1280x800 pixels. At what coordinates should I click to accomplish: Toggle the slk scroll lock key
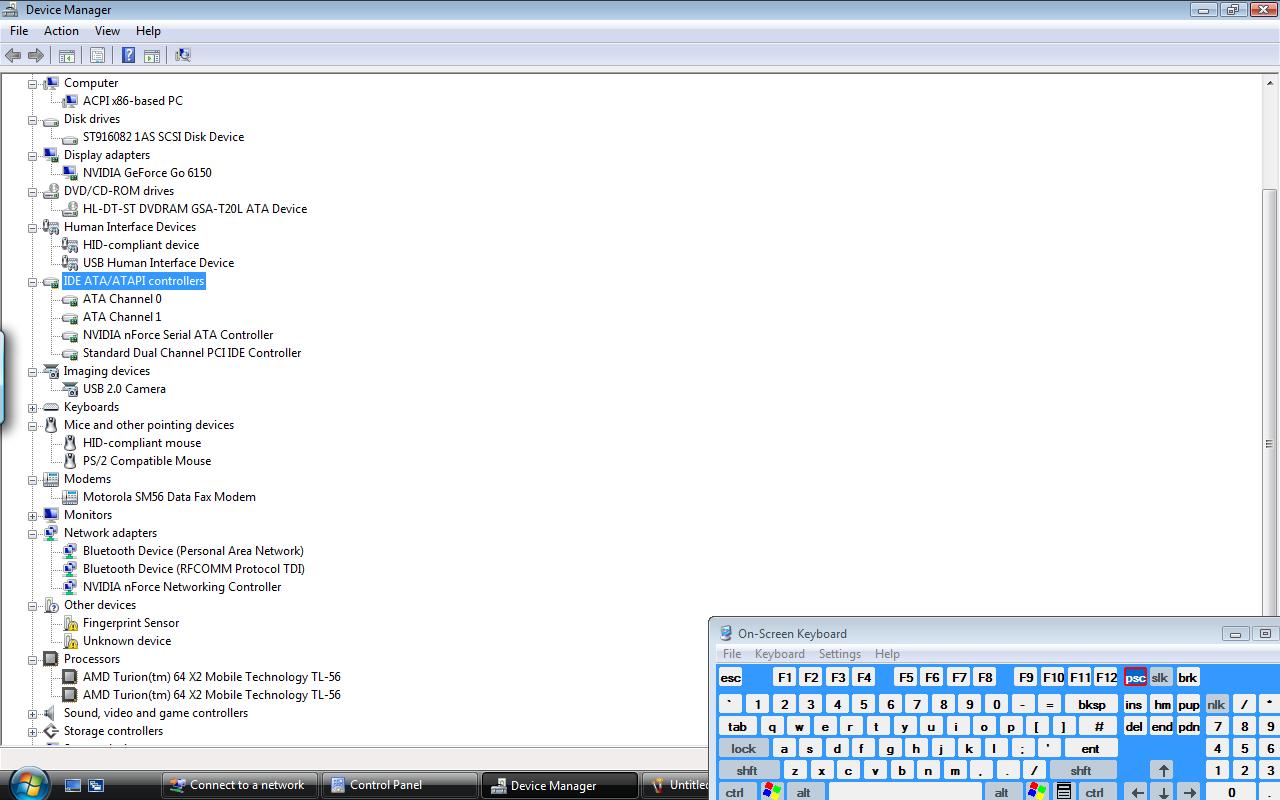click(1160, 677)
